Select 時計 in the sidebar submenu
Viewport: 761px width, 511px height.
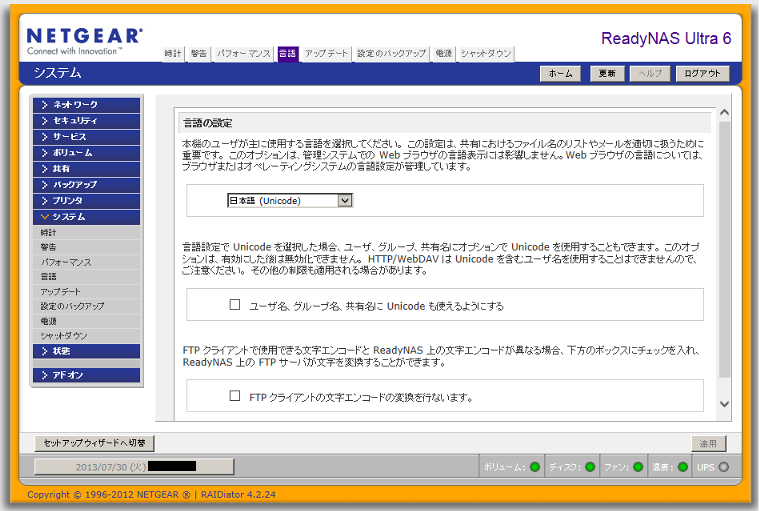(x=86, y=232)
